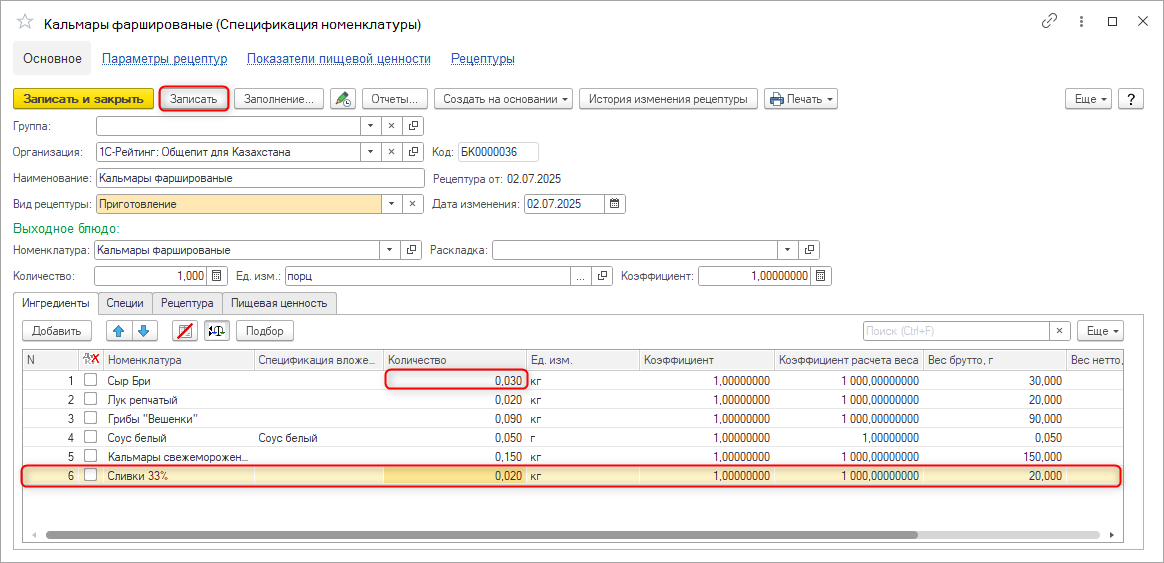Open the Раскладка item form
This screenshot has height=563, width=1164.
(x=809, y=250)
